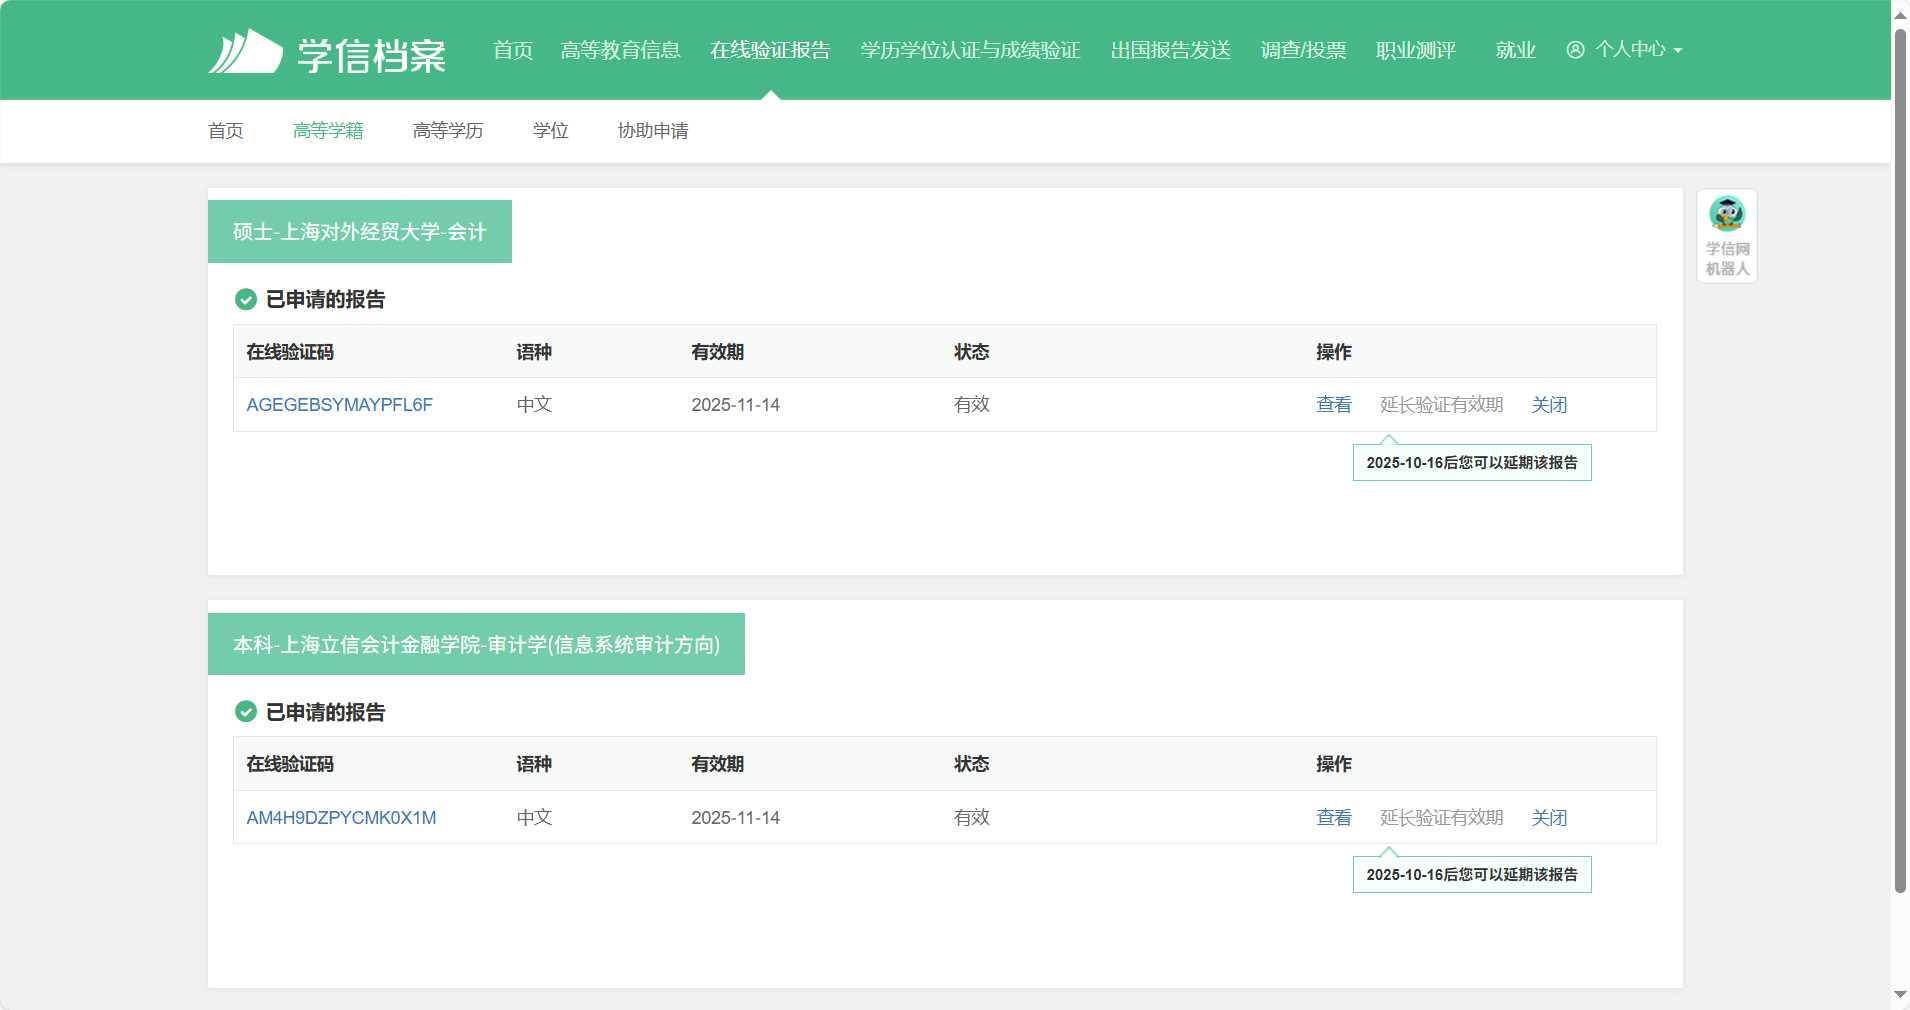
Task: Click the 个人中心 user avatar icon
Action: tap(1575, 50)
